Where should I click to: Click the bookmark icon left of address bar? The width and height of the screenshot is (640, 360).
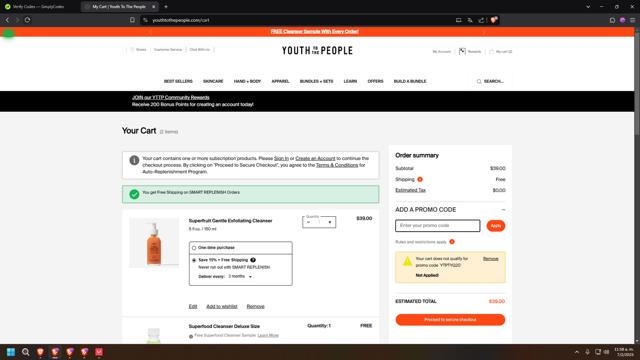click(132, 20)
